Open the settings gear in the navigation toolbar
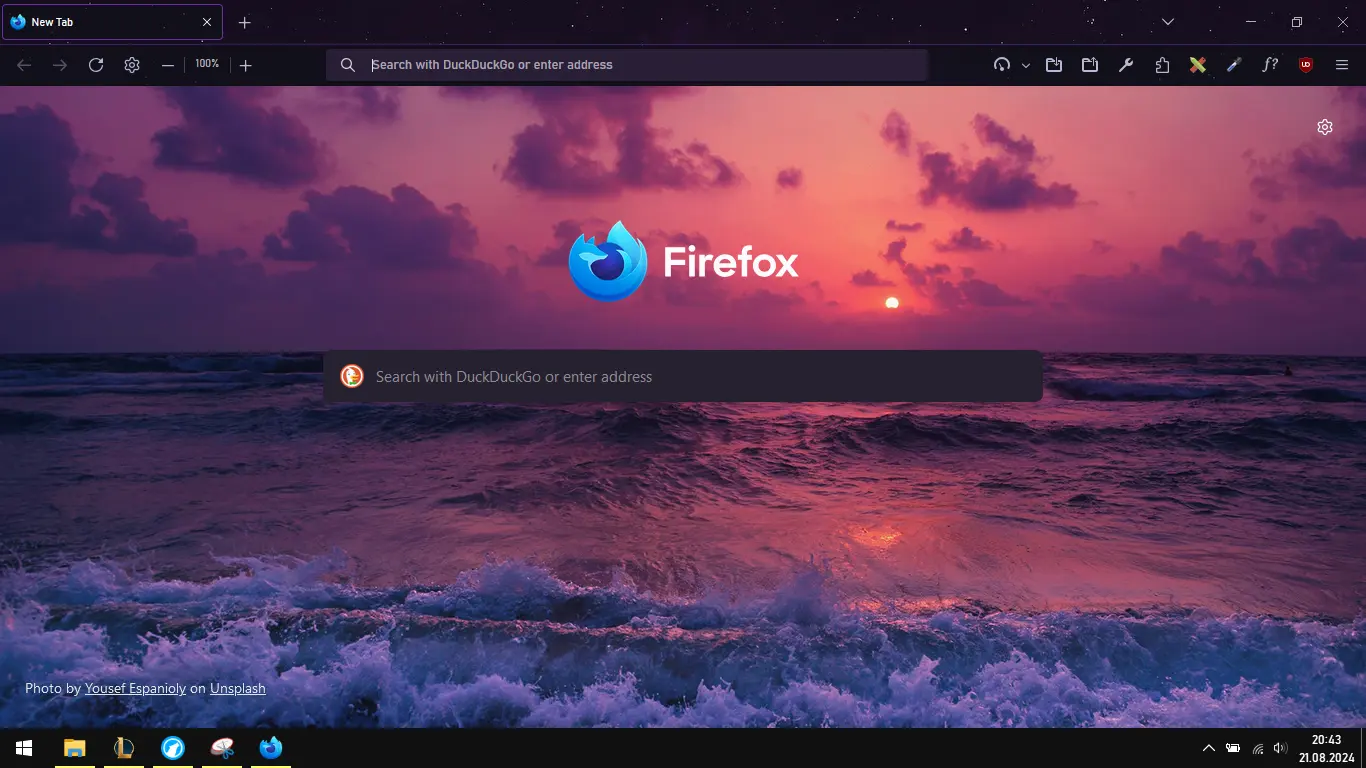The image size is (1366, 768). coord(132,65)
